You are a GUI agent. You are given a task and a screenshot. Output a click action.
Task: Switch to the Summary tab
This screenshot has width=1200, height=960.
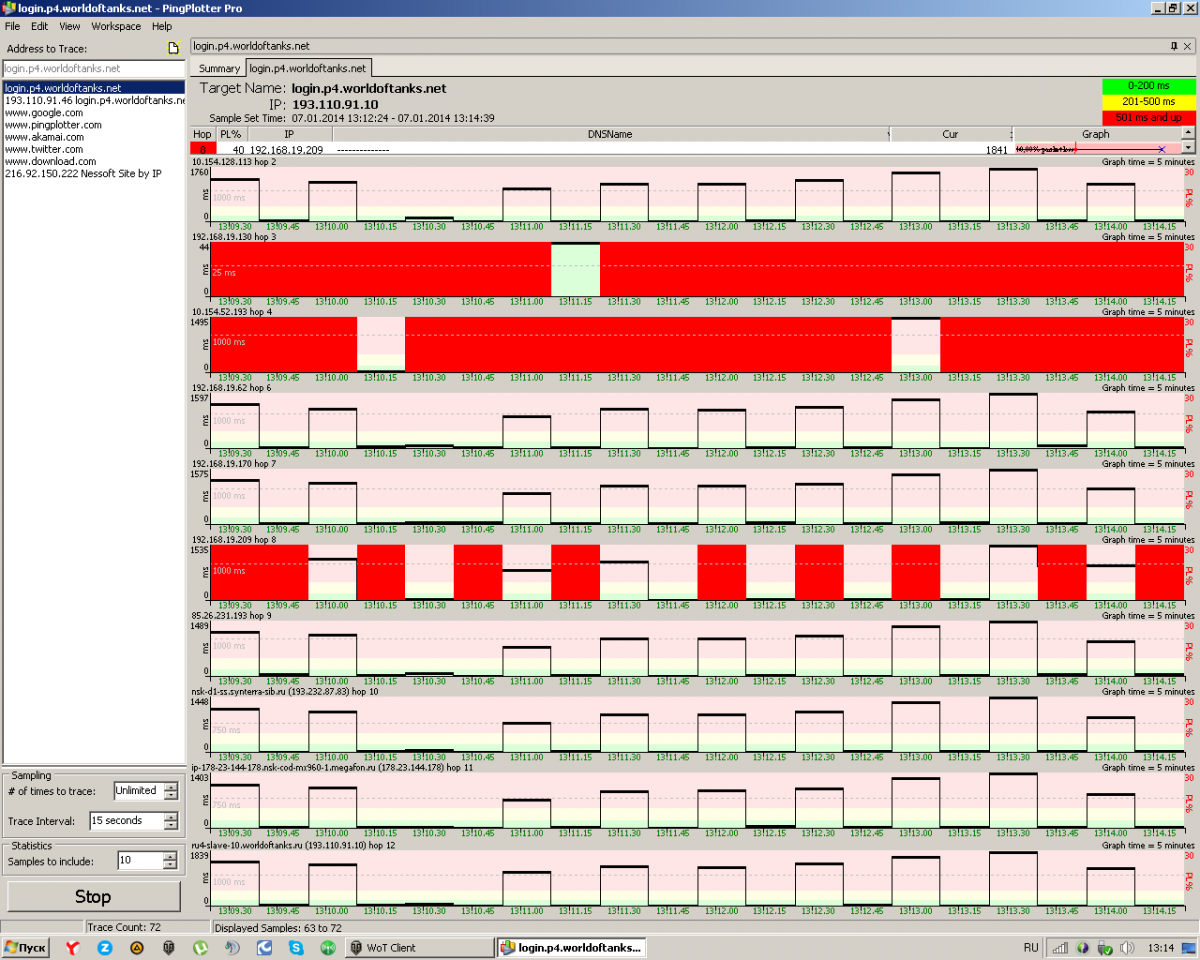(219, 69)
